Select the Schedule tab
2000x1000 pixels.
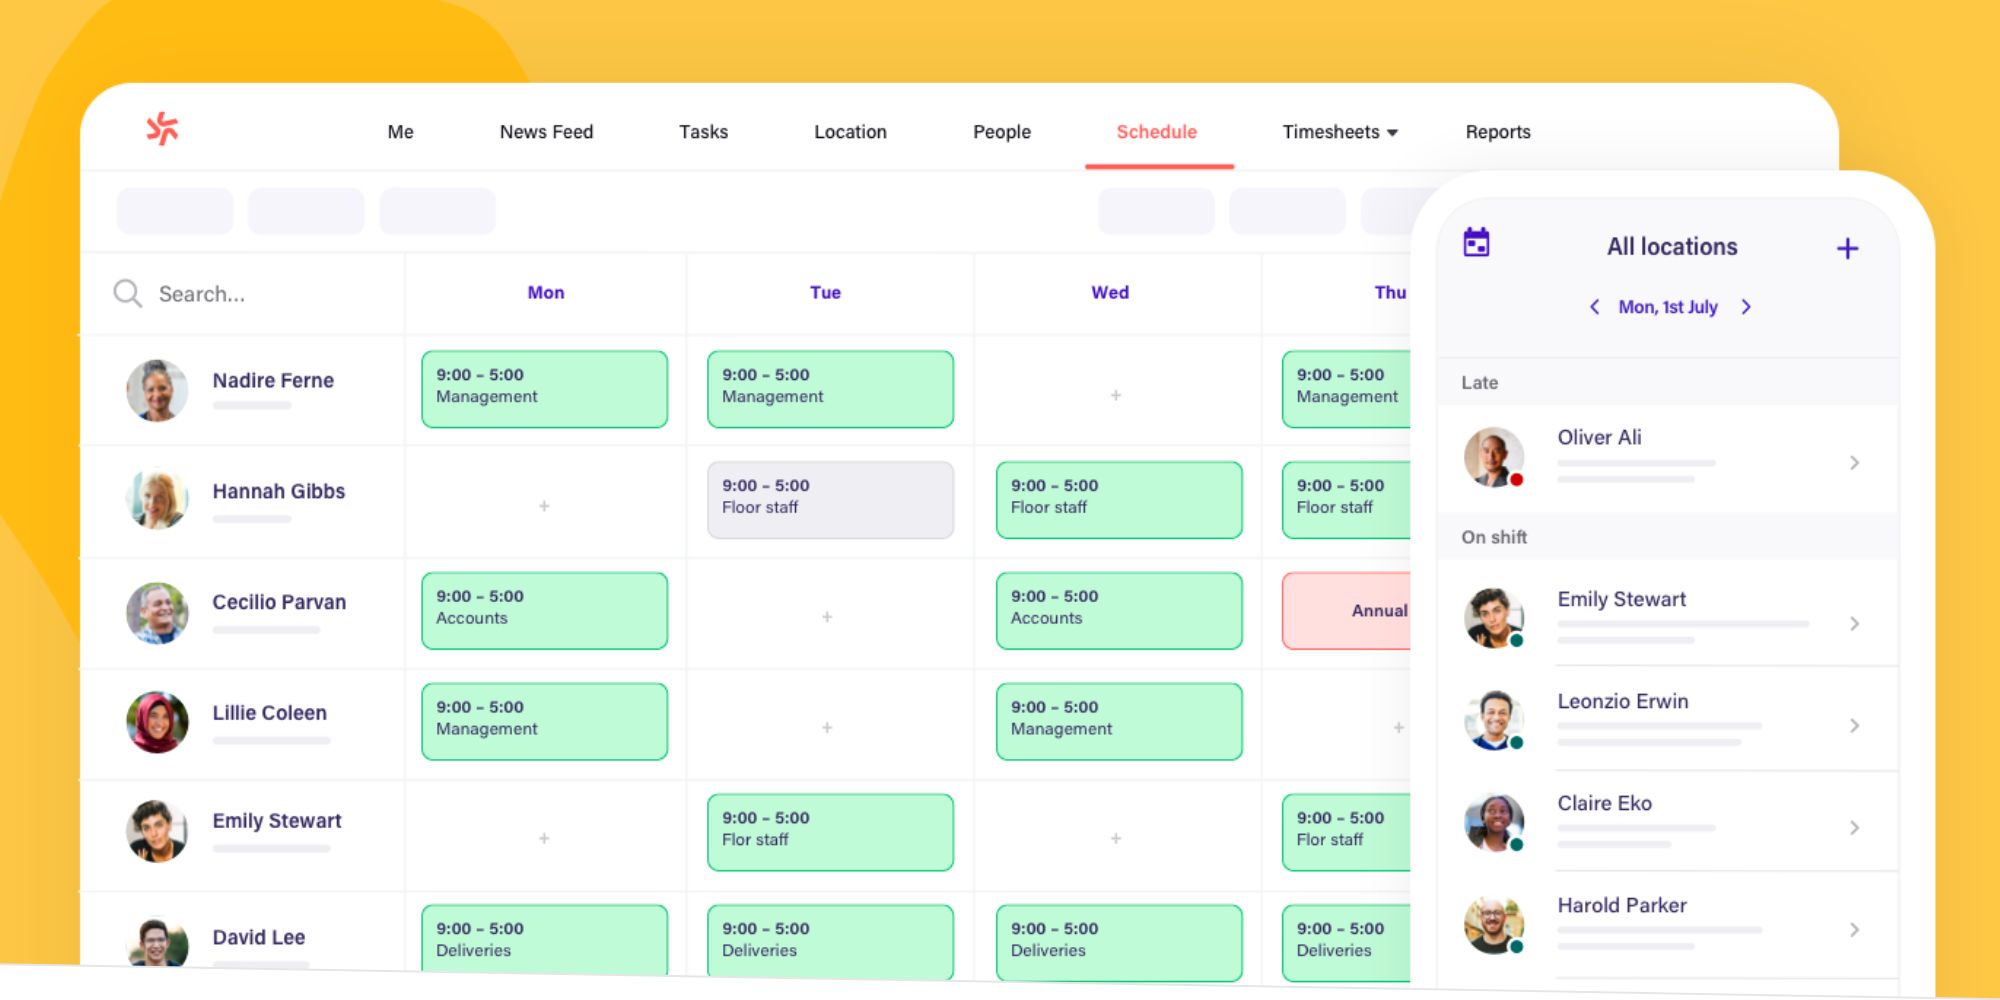pos(1156,132)
